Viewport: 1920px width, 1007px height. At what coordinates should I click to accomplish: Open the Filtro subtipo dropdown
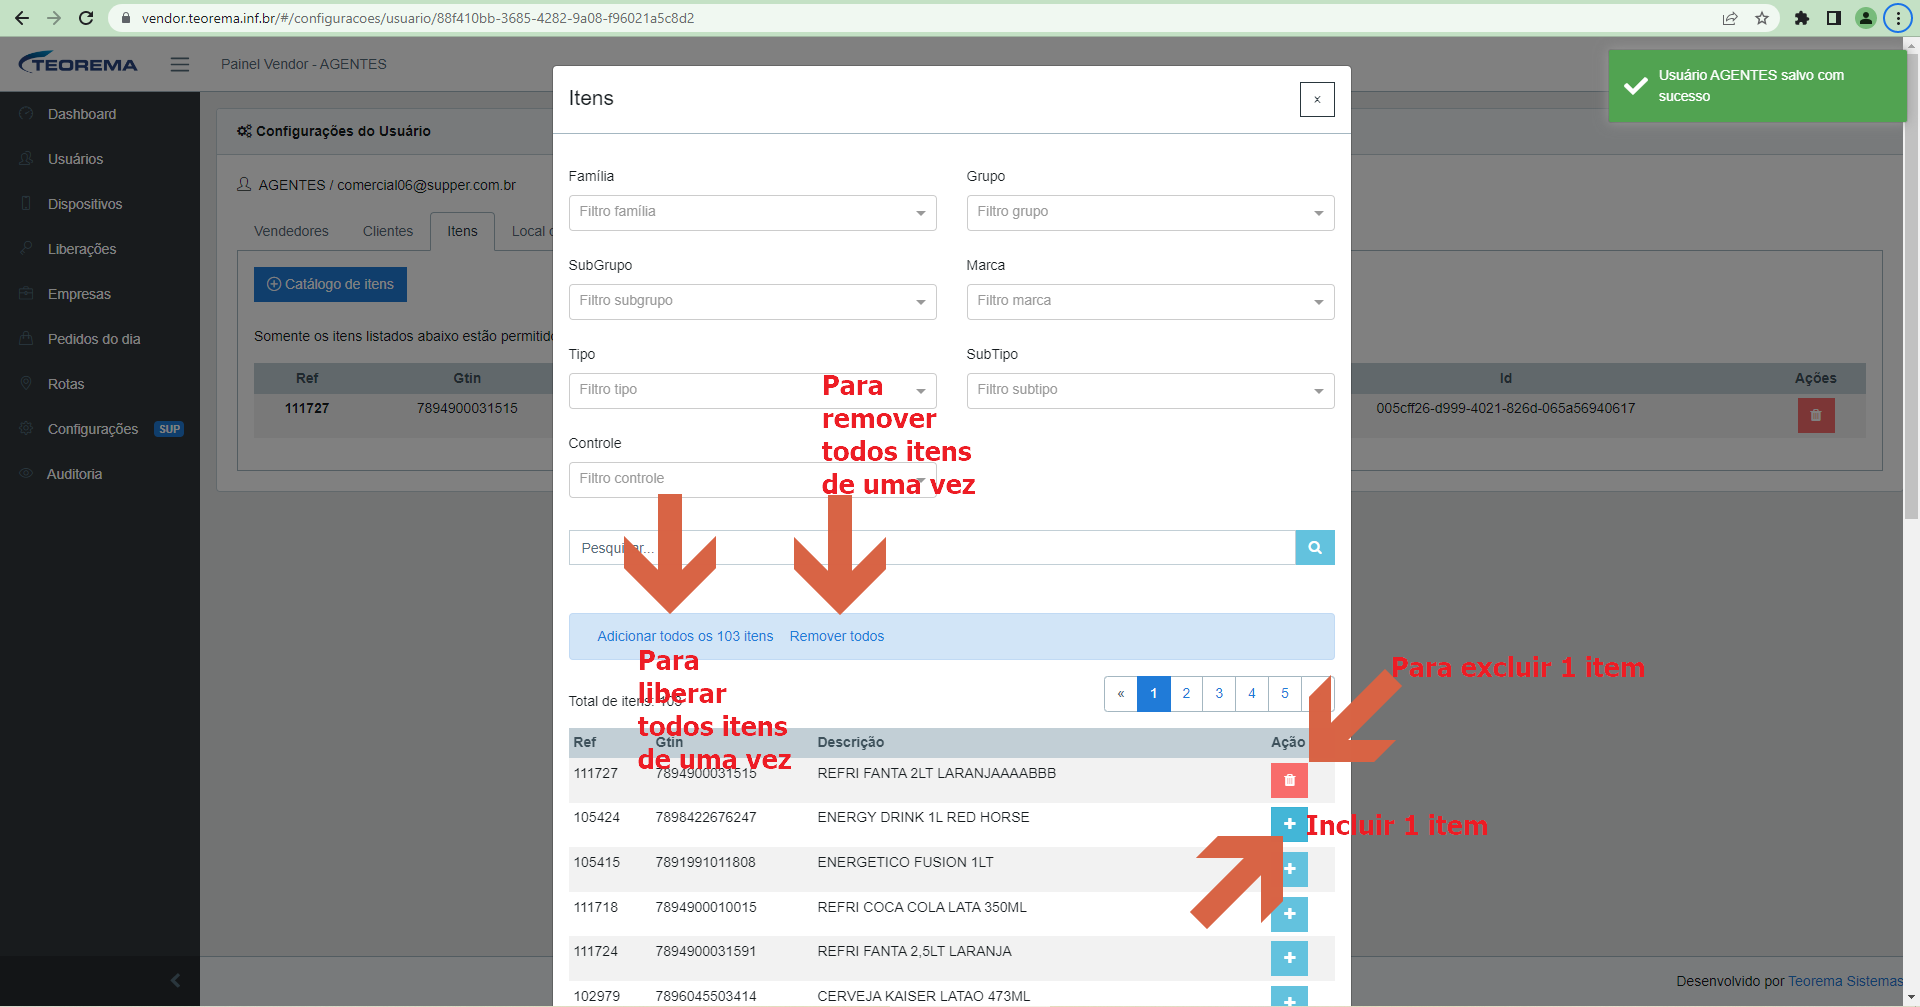click(1150, 390)
